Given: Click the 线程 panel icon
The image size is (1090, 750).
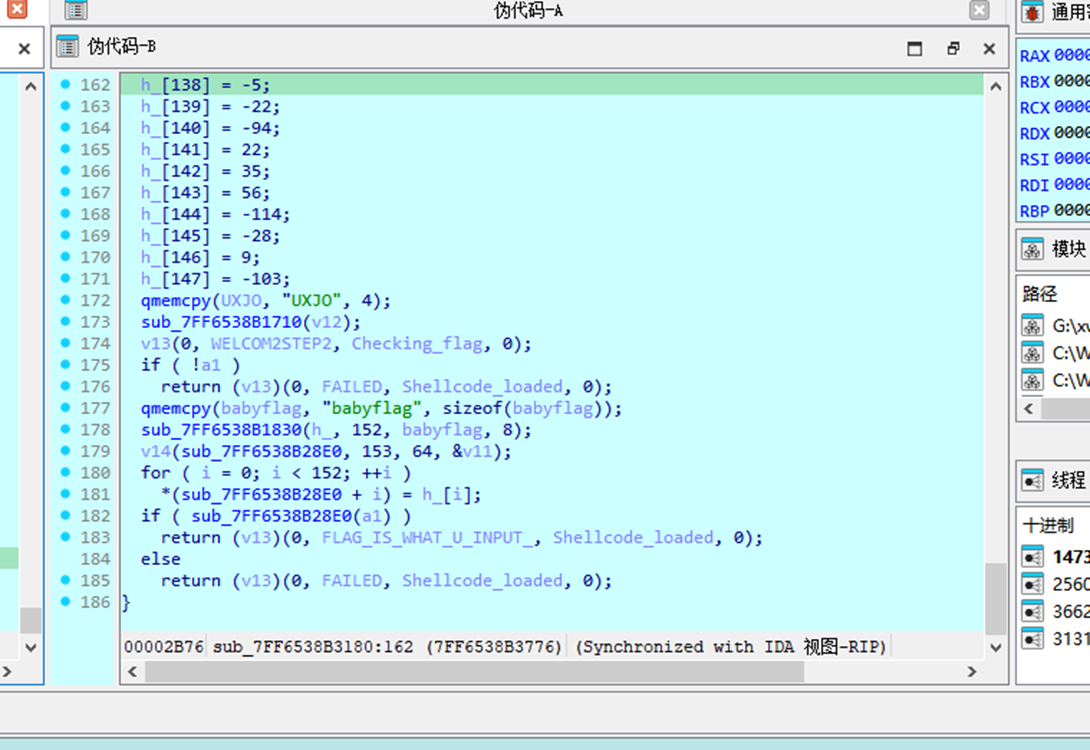Looking at the screenshot, I should point(1032,481).
